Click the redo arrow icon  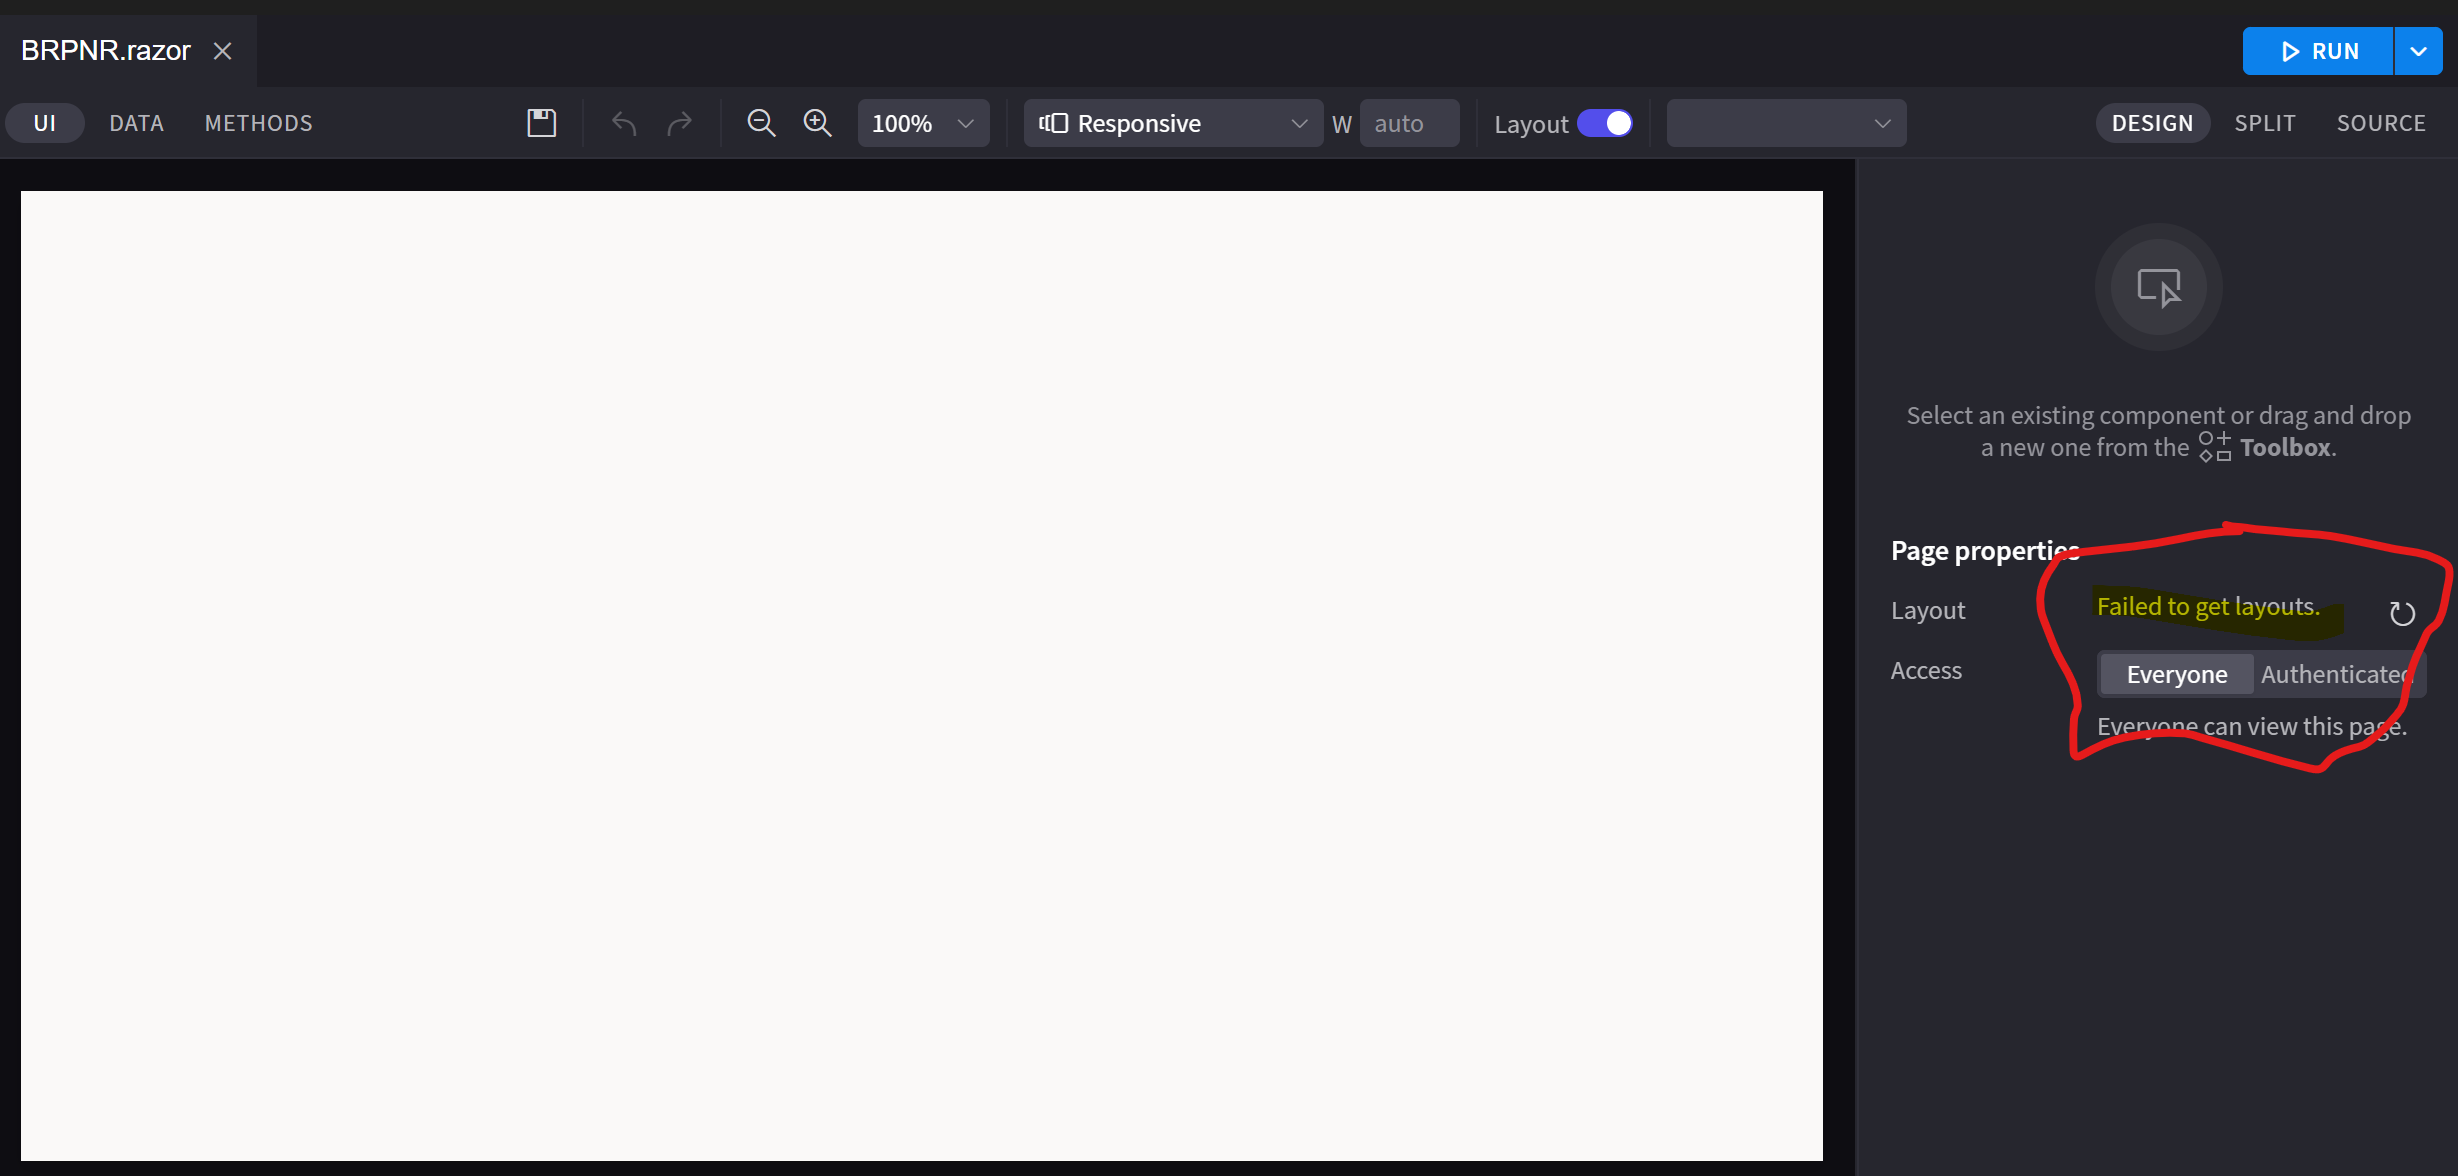pyautogui.click(x=680, y=123)
